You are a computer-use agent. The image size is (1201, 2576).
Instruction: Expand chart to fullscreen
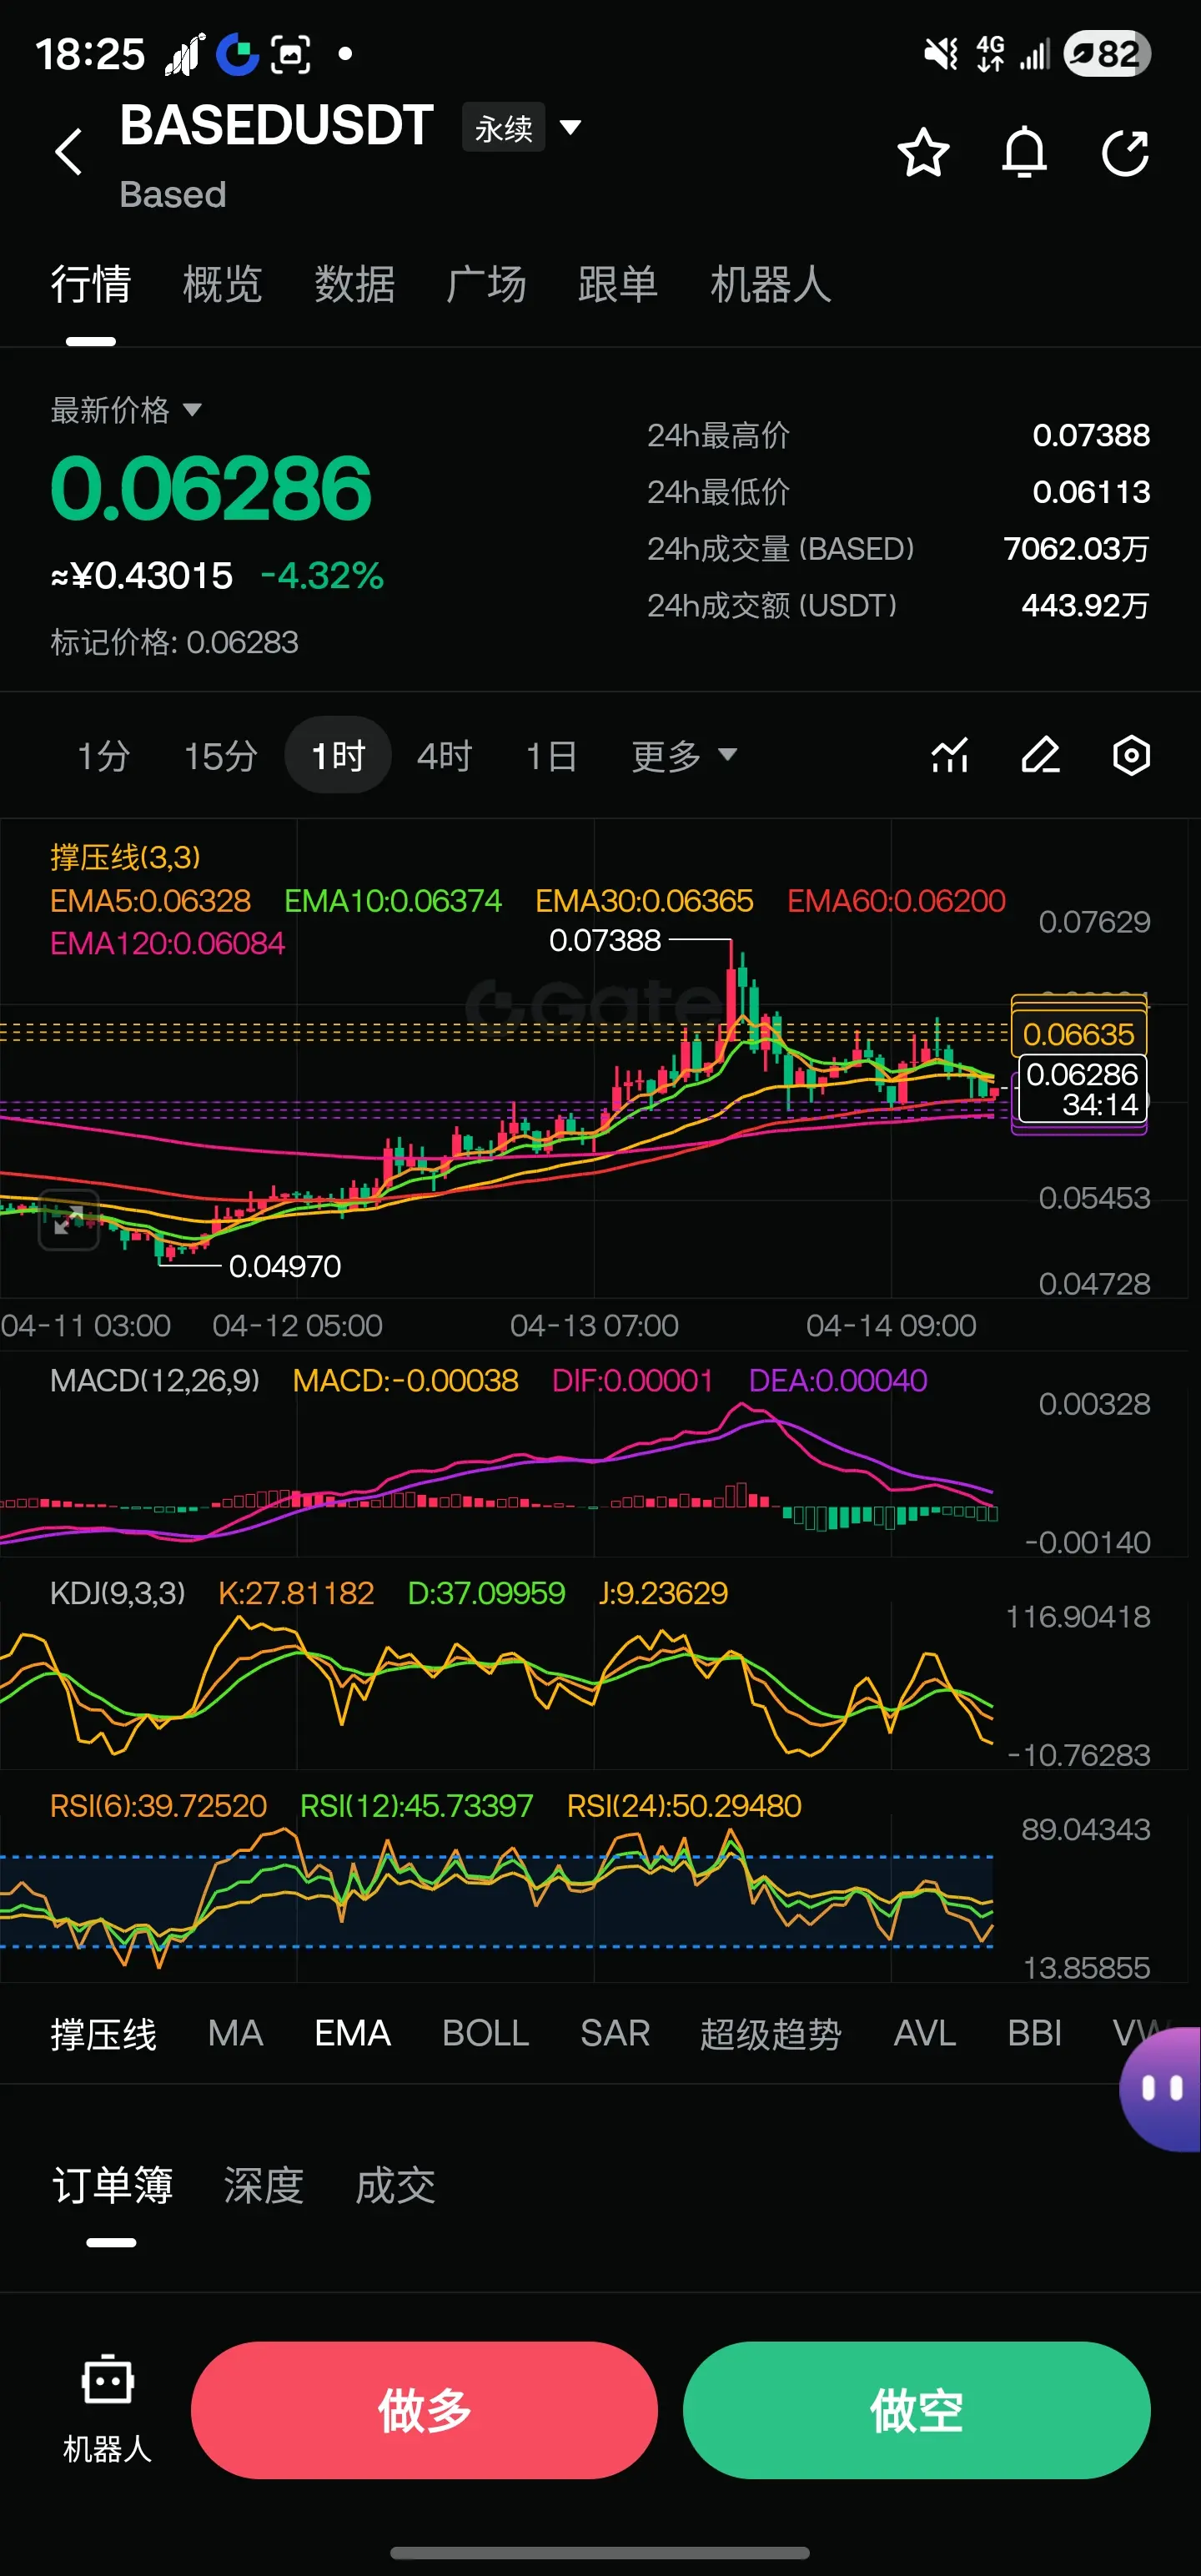[68, 1220]
